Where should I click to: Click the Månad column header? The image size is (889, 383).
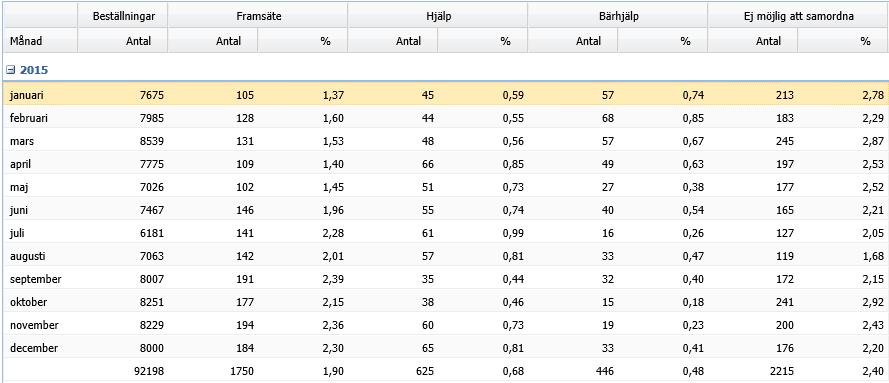click(40, 41)
